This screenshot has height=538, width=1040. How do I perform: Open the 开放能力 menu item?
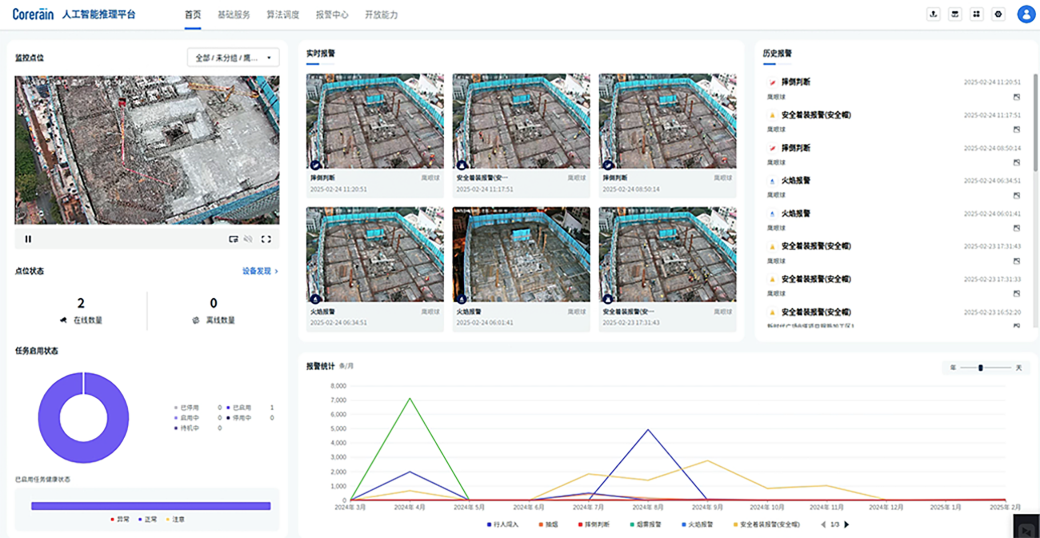(381, 15)
